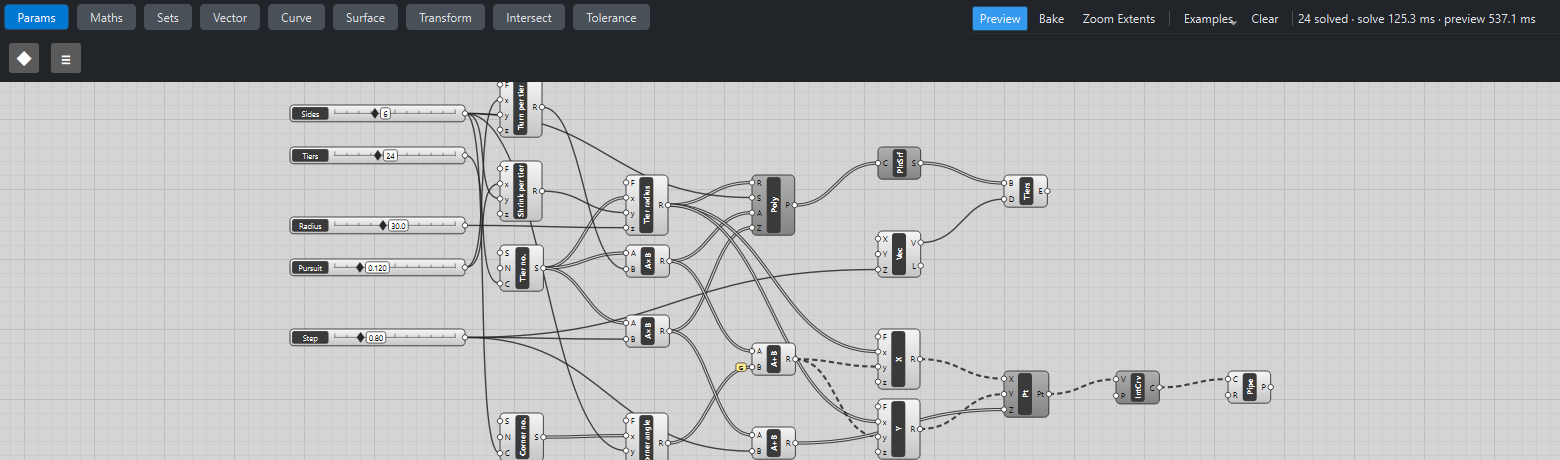The width and height of the screenshot is (1560, 460).
Task: Open the Intersect tab
Action: pyautogui.click(x=529, y=17)
